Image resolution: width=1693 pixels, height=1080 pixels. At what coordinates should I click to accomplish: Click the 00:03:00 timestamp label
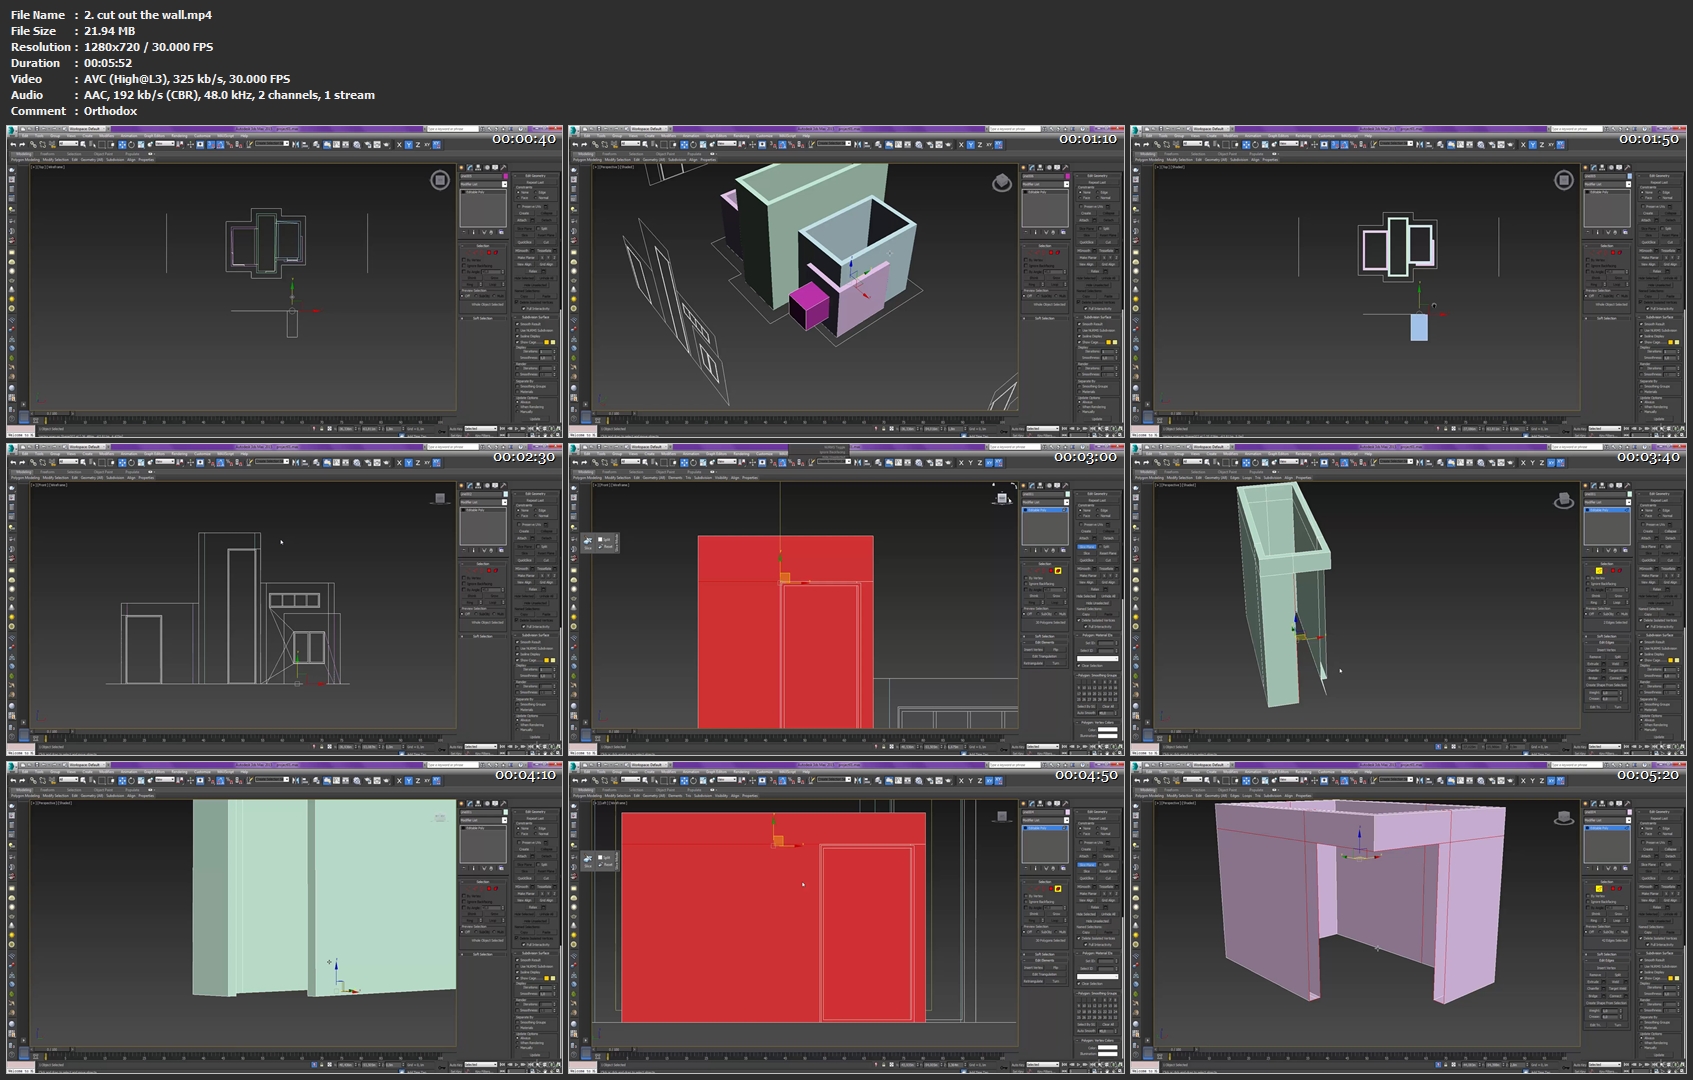tap(1086, 457)
